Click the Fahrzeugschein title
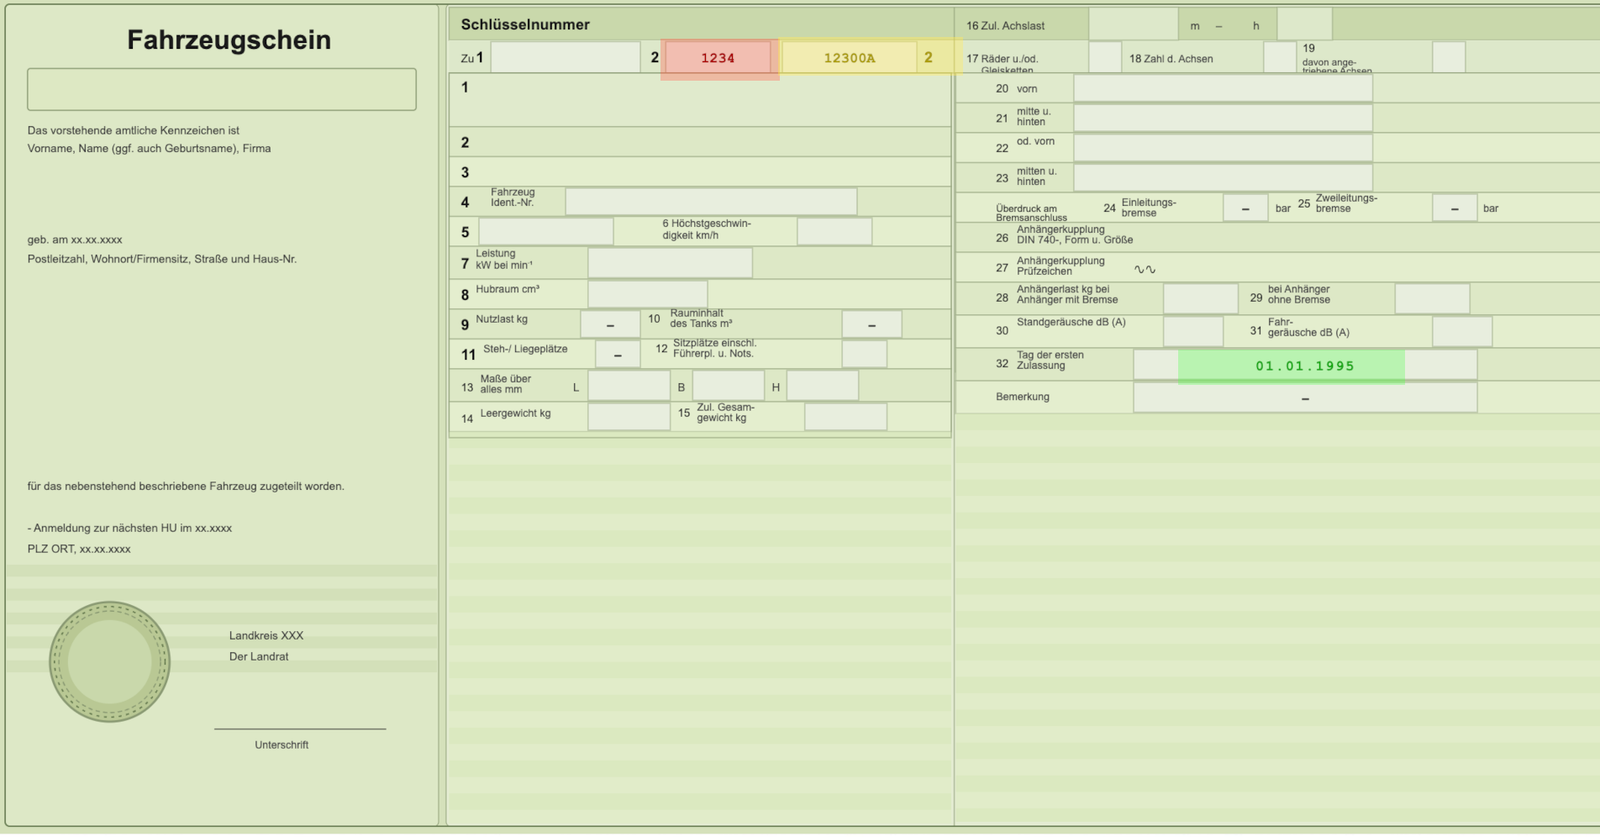The height and width of the screenshot is (837, 1600). click(229, 40)
